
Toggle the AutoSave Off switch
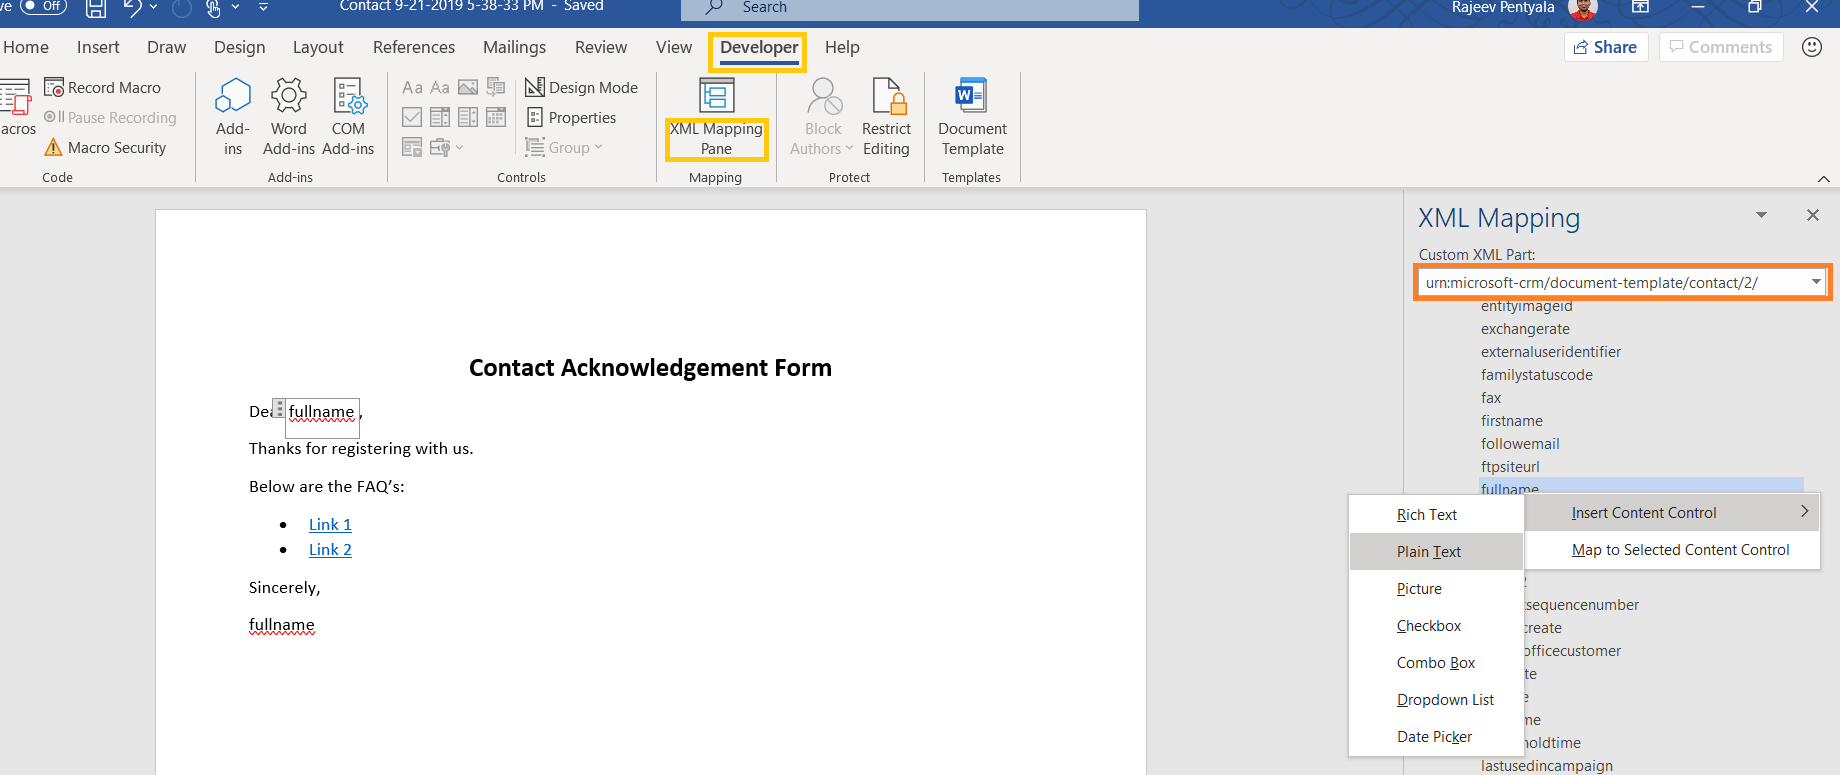(x=43, y=6)
